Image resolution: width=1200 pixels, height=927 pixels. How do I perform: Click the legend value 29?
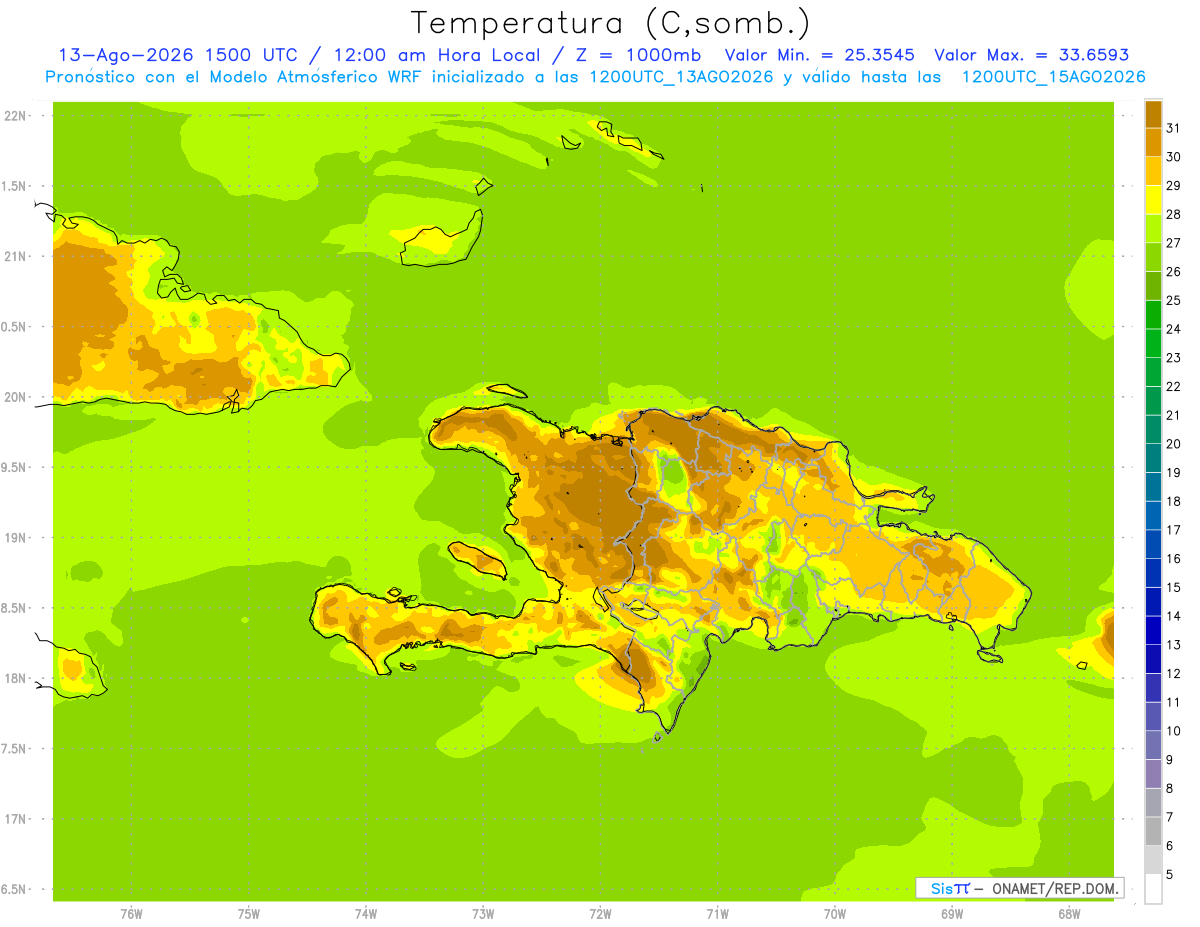pos(1173,186)
